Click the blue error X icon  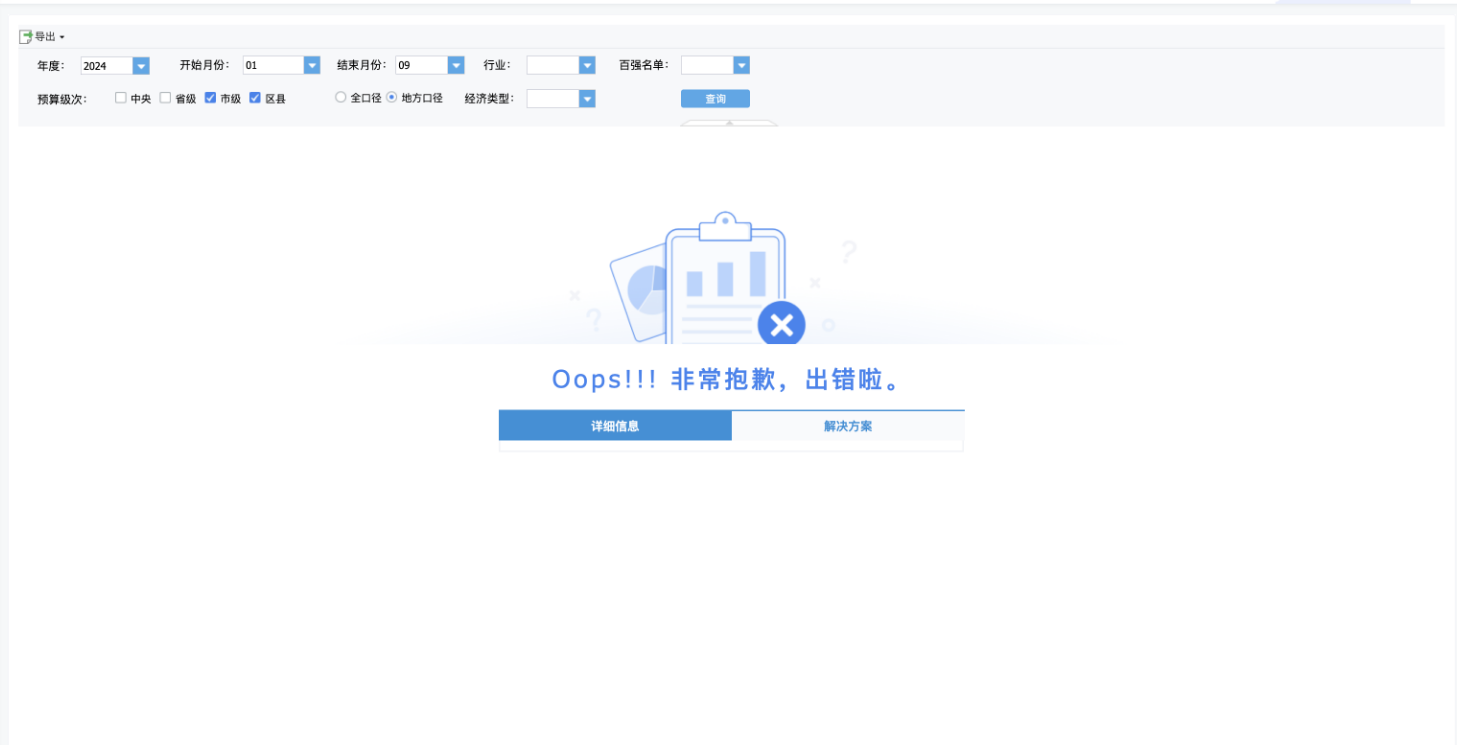[781, 324]
